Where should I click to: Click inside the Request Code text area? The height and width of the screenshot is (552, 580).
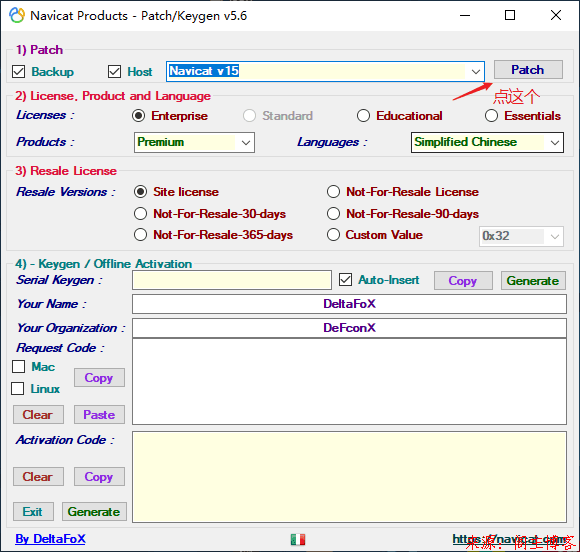click(349, 381)
